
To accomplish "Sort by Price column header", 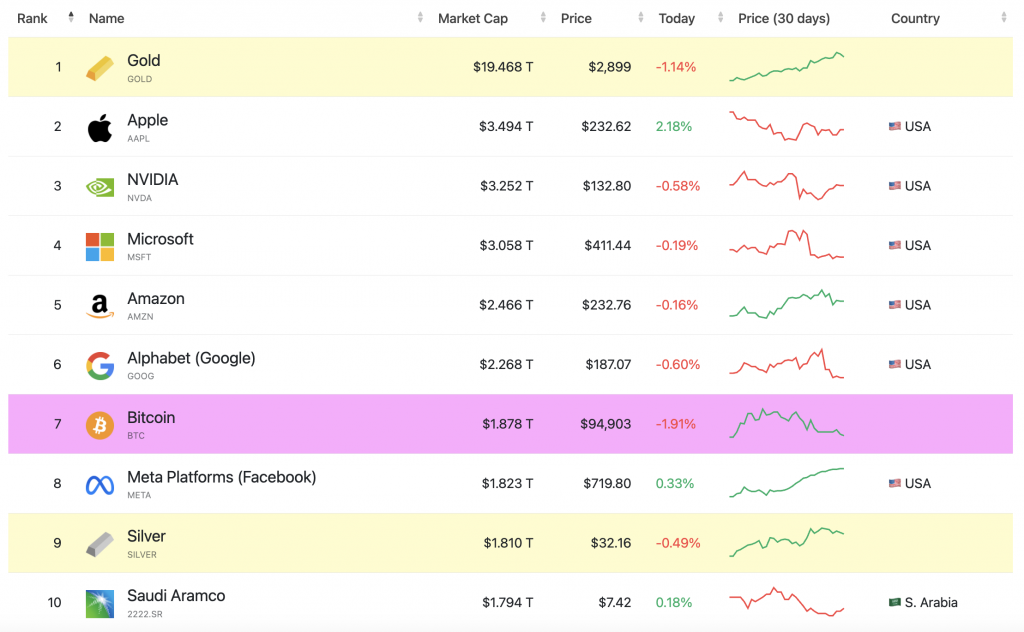I will (x=576, y=18).
